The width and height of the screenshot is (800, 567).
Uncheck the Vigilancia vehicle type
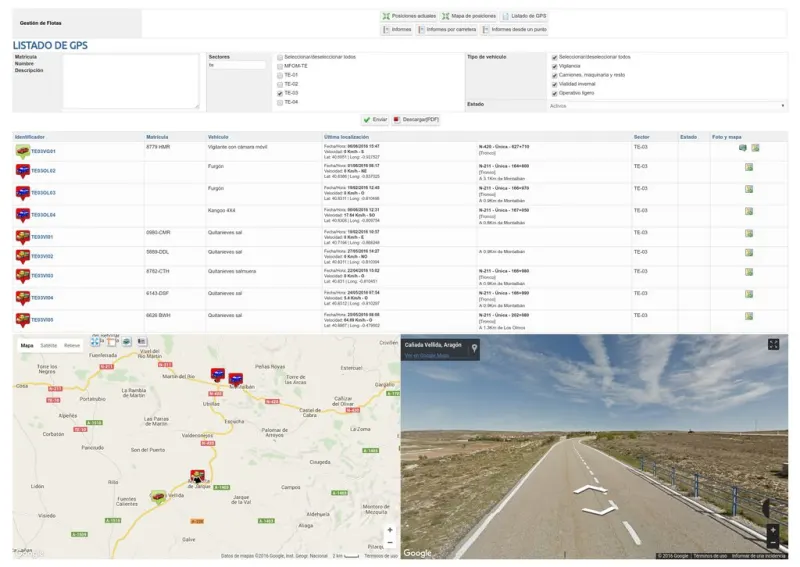(555, 66)
